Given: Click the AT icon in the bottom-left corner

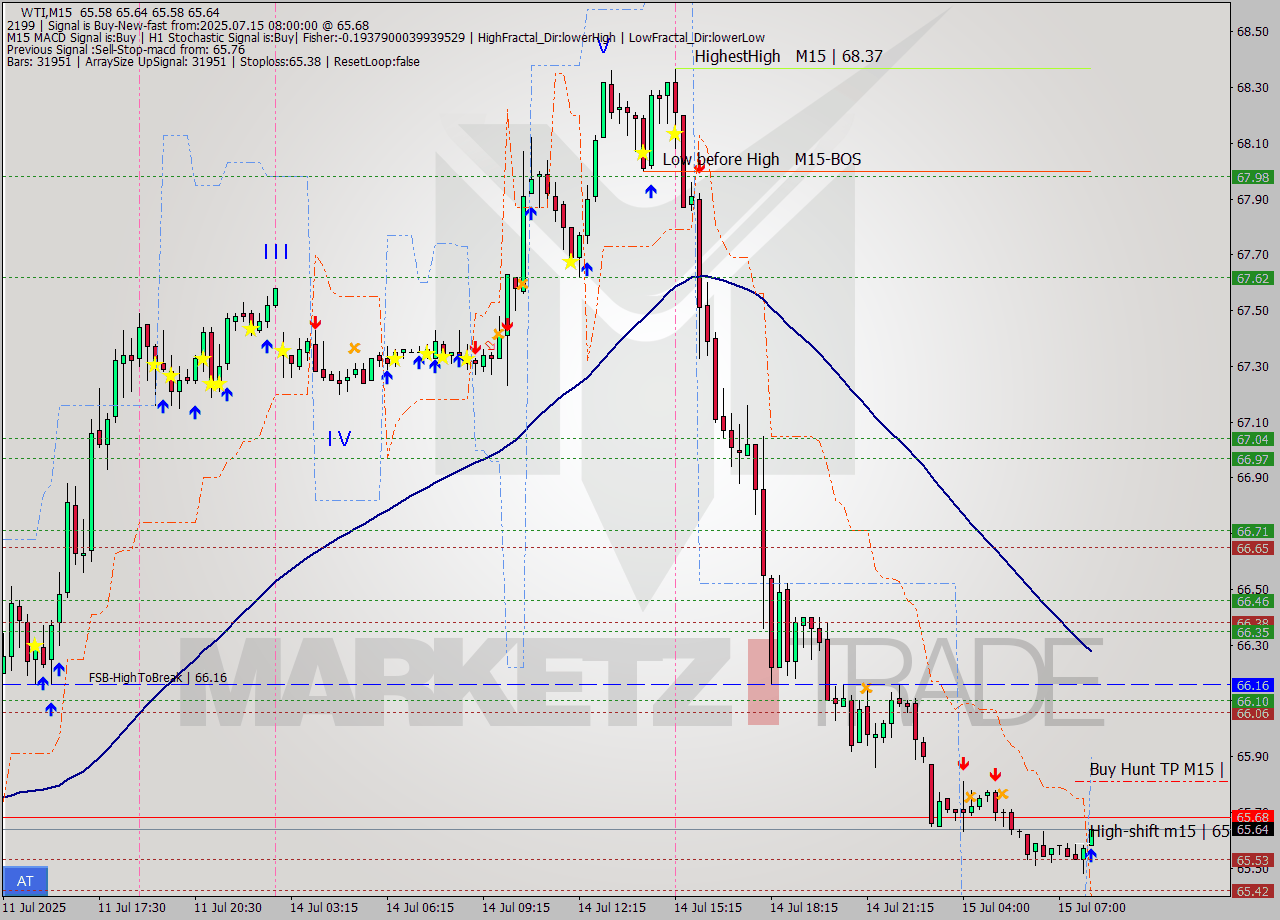Looking at the screenshot, I should pos(25,881).
